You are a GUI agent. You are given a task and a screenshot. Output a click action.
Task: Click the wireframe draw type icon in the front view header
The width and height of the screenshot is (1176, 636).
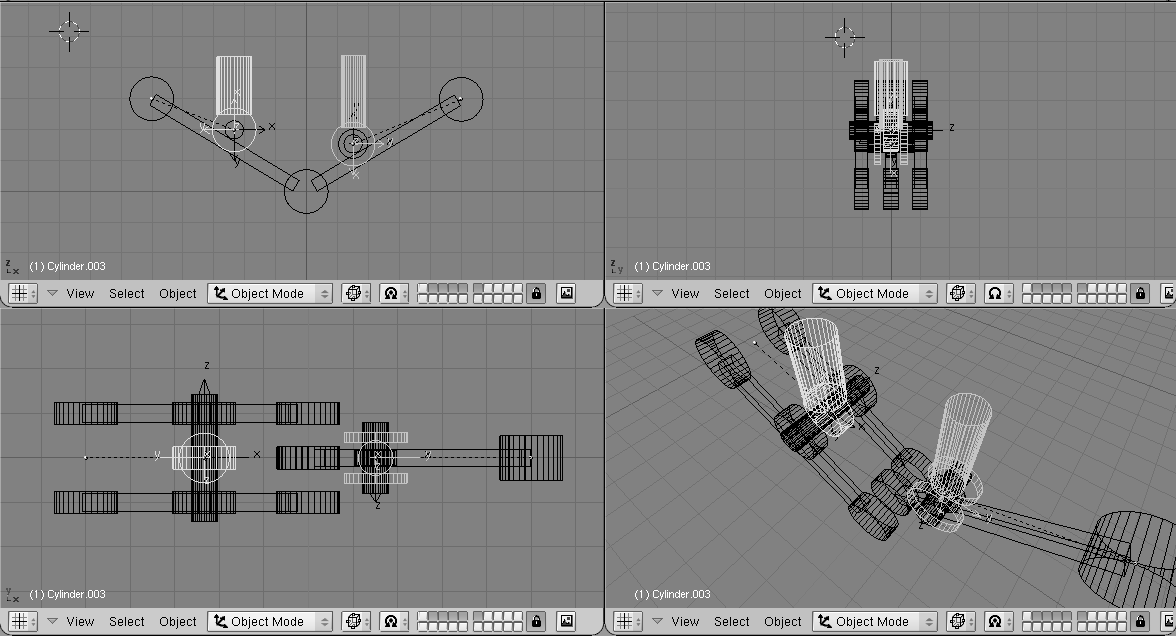(356, 293)
